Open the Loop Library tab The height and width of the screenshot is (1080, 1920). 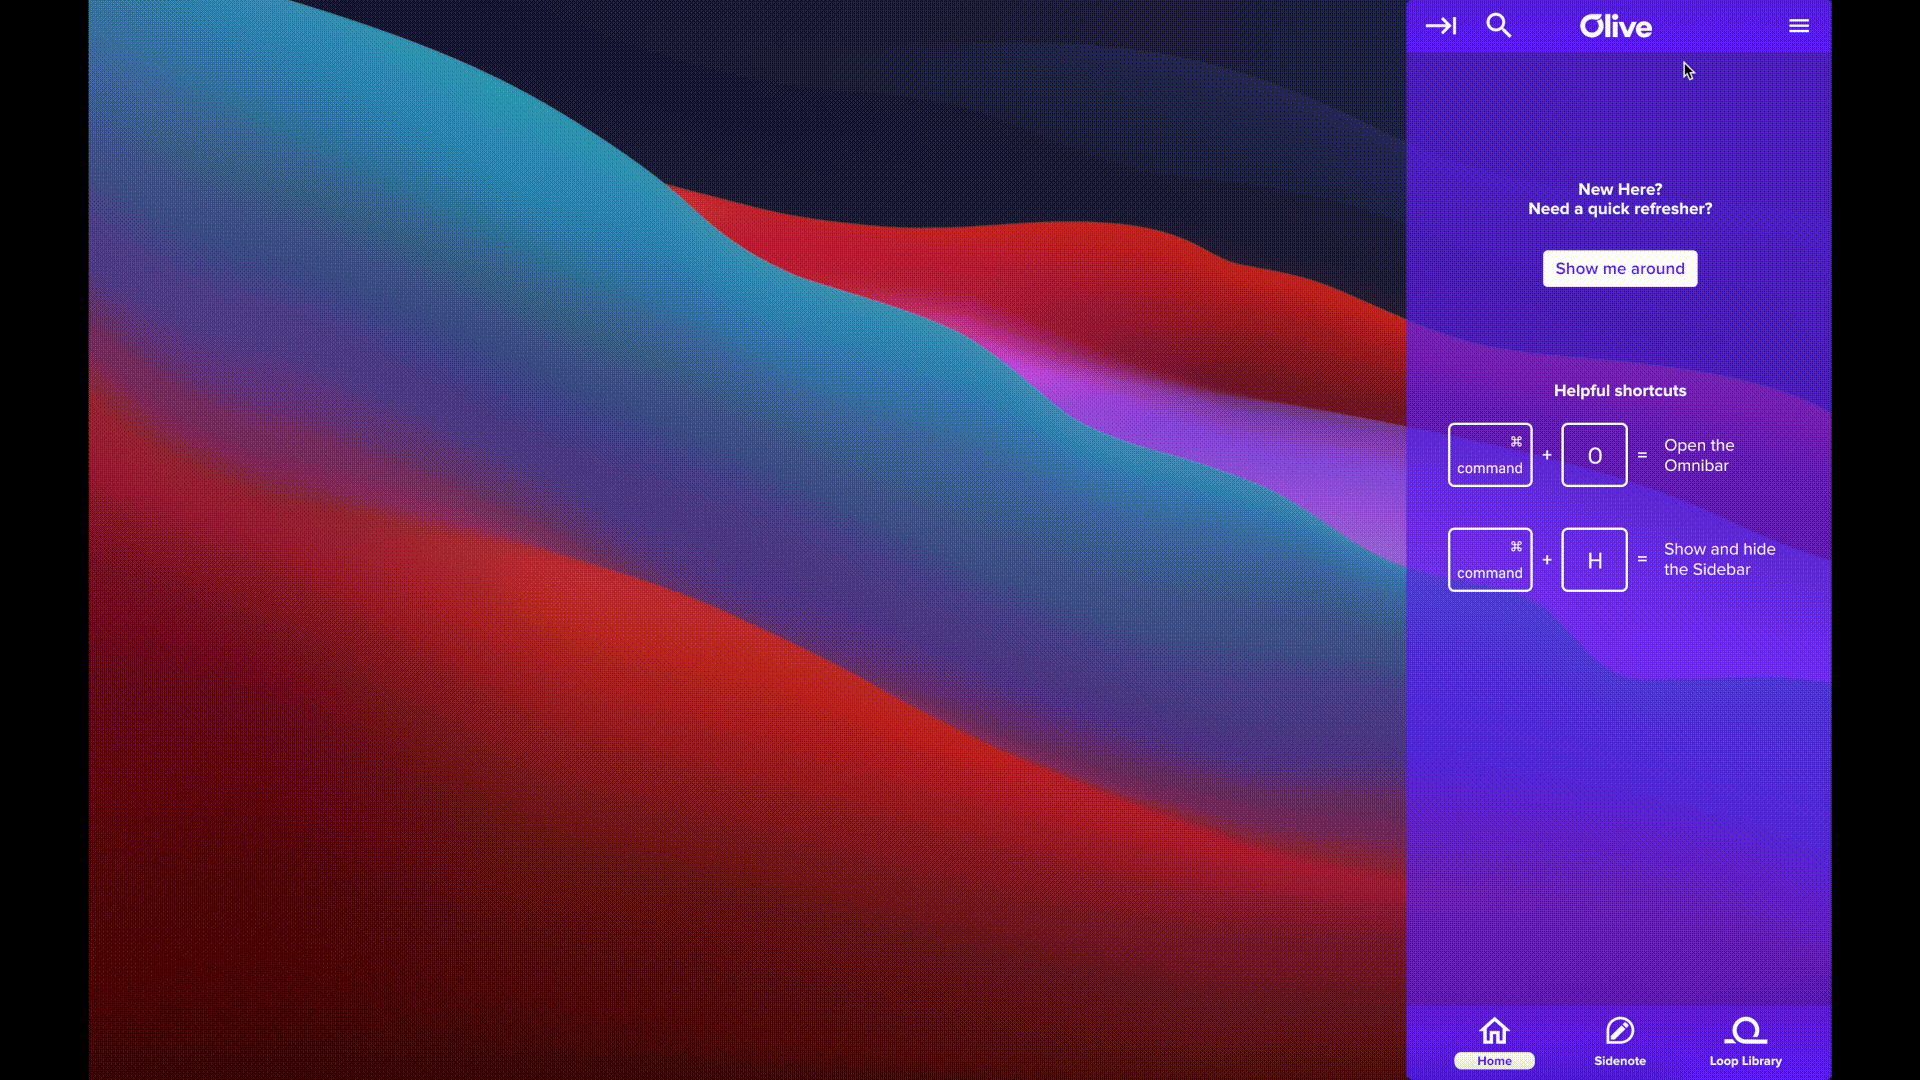(x=1746, y=1043)
